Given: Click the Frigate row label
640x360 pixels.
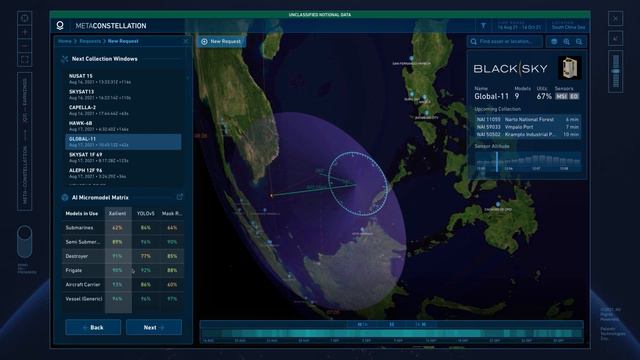Looking at the screenshot, I should pos(73,271).
